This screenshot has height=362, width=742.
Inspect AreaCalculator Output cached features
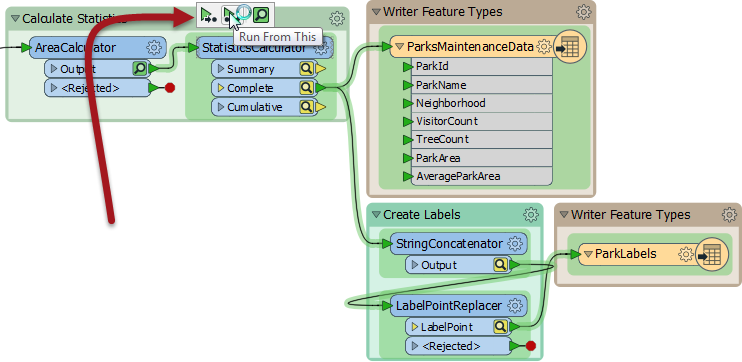pyautogui.click(x=139, y=69)
